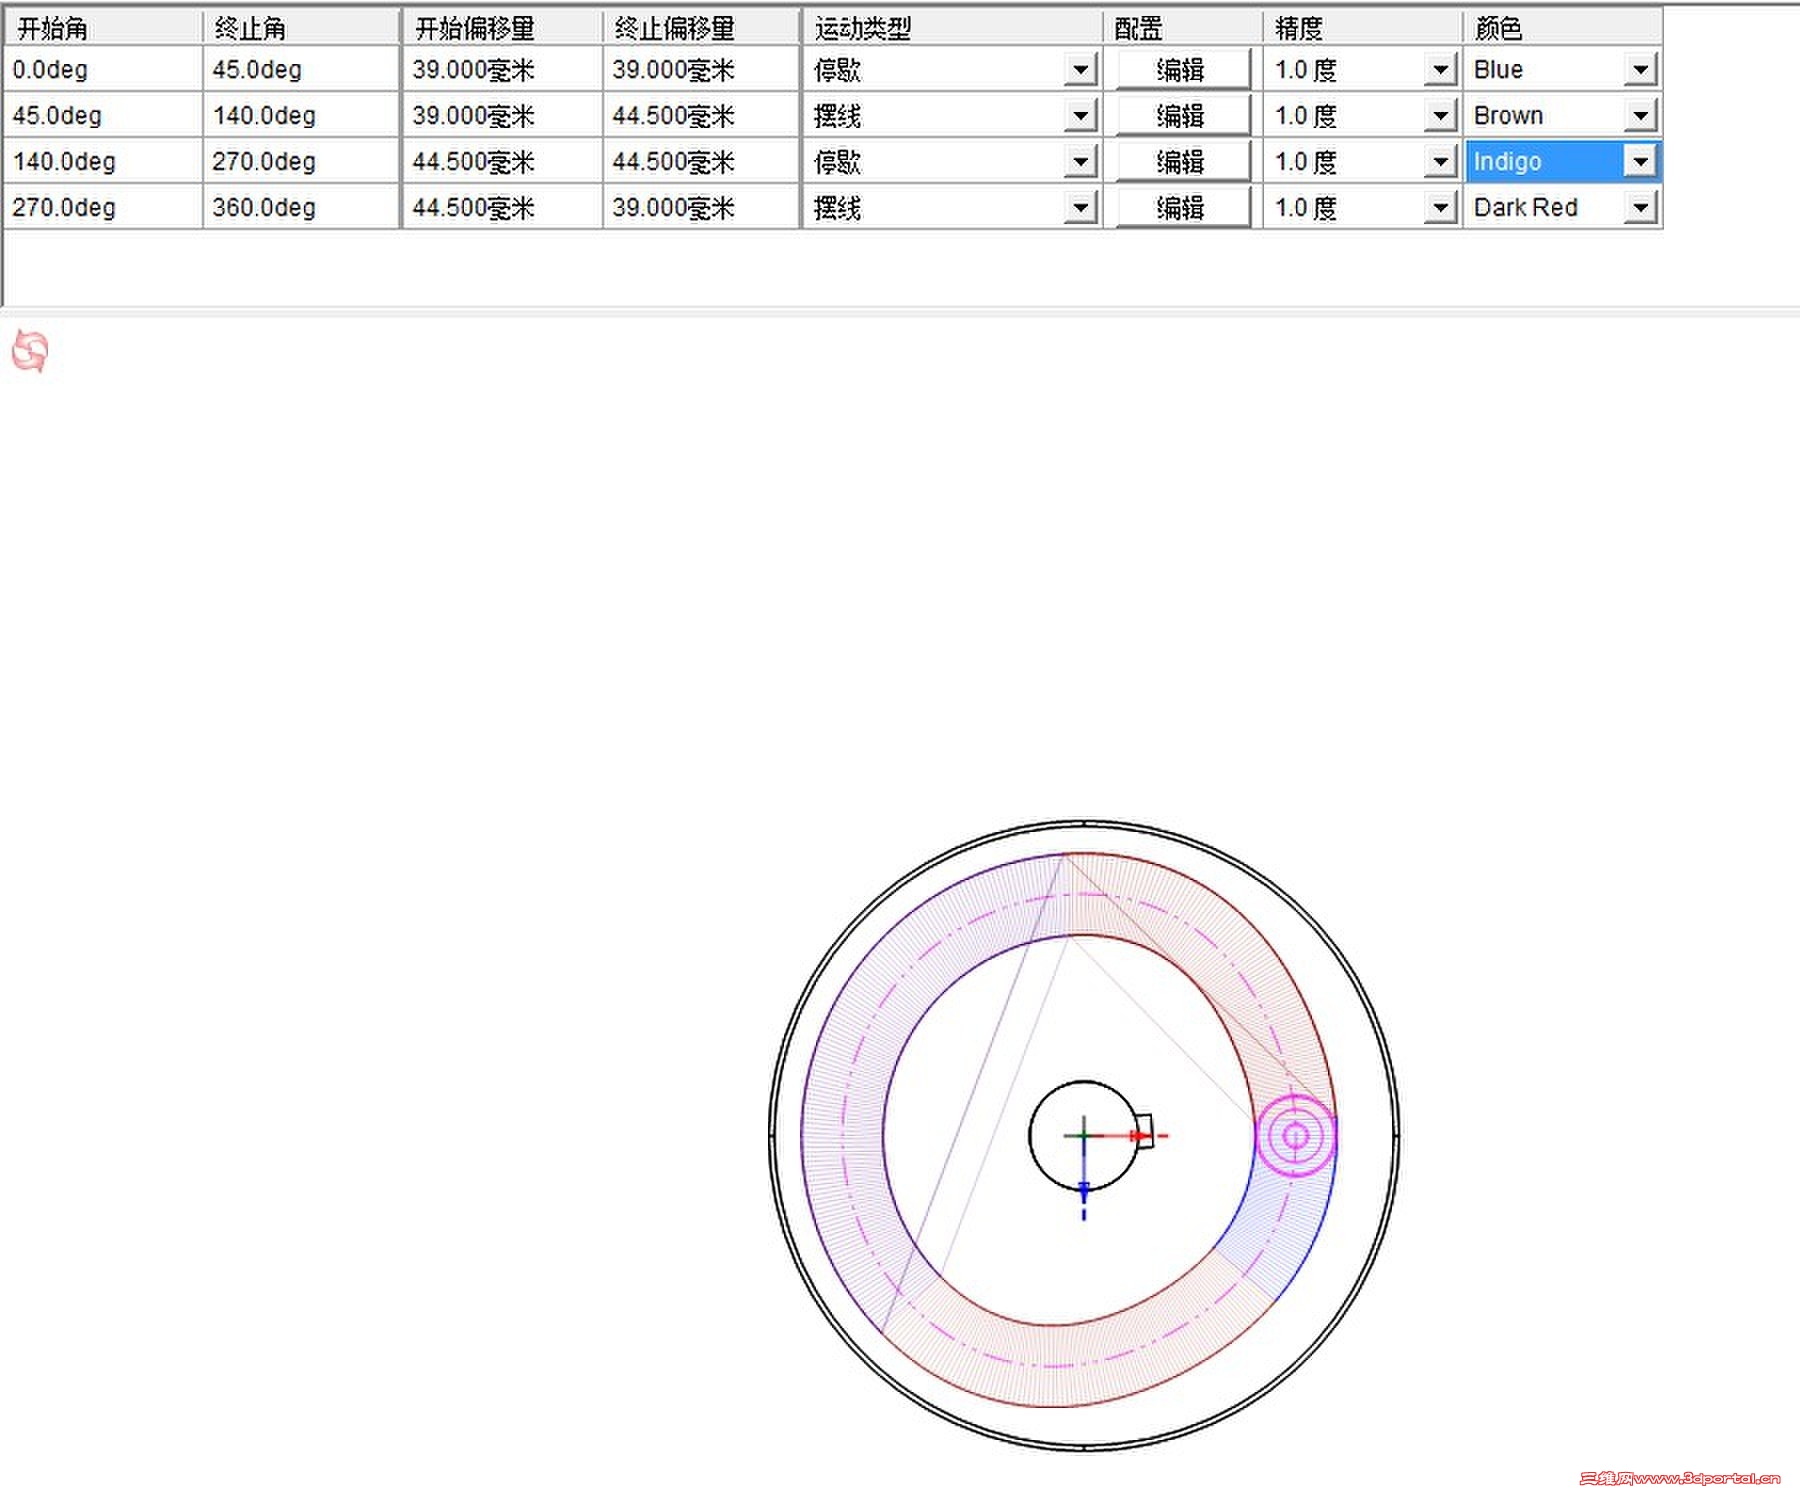Select the 270.0deg start angle in the Dark Red row
1800x1492 pixels.
[102, 208]
